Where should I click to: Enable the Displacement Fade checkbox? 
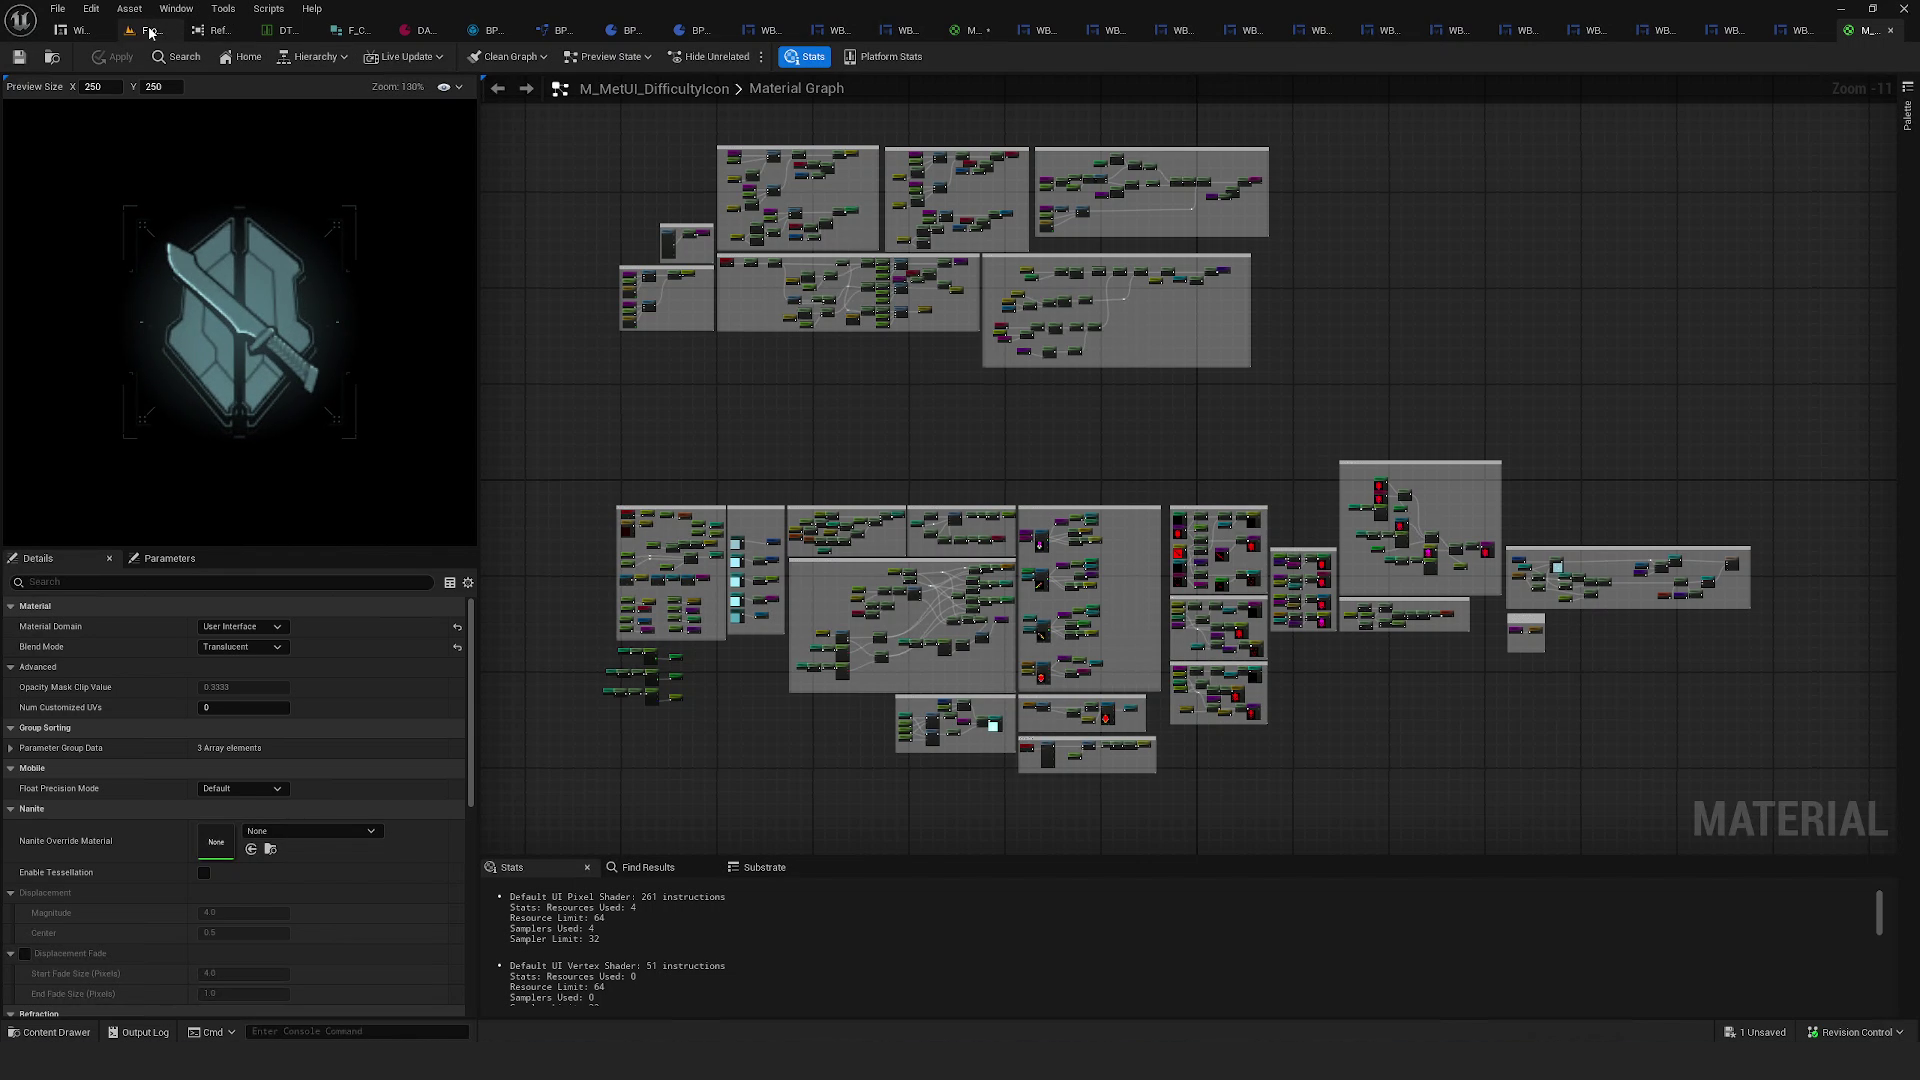[x=25, y=954]
